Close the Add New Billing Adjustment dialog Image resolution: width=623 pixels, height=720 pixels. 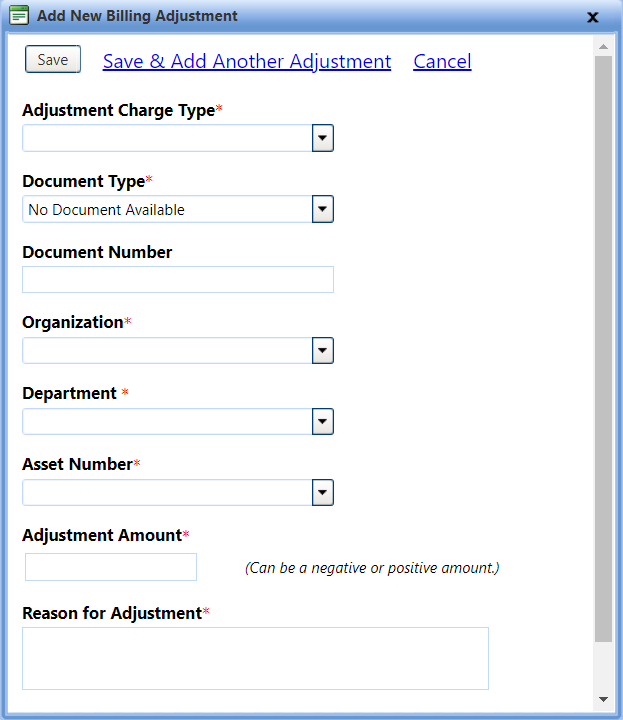(593, 17)
